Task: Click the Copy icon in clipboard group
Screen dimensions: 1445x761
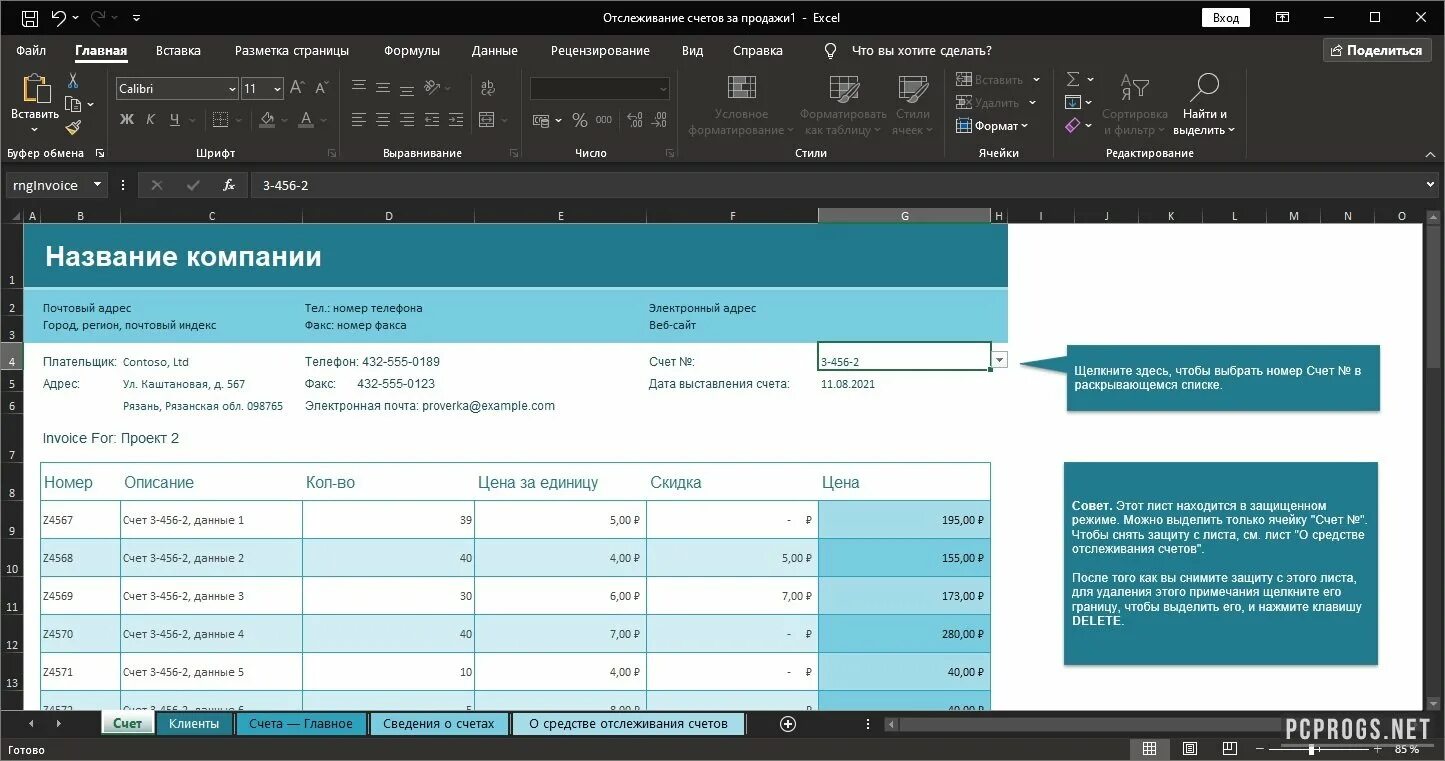Action: click(x=73, y=104)
